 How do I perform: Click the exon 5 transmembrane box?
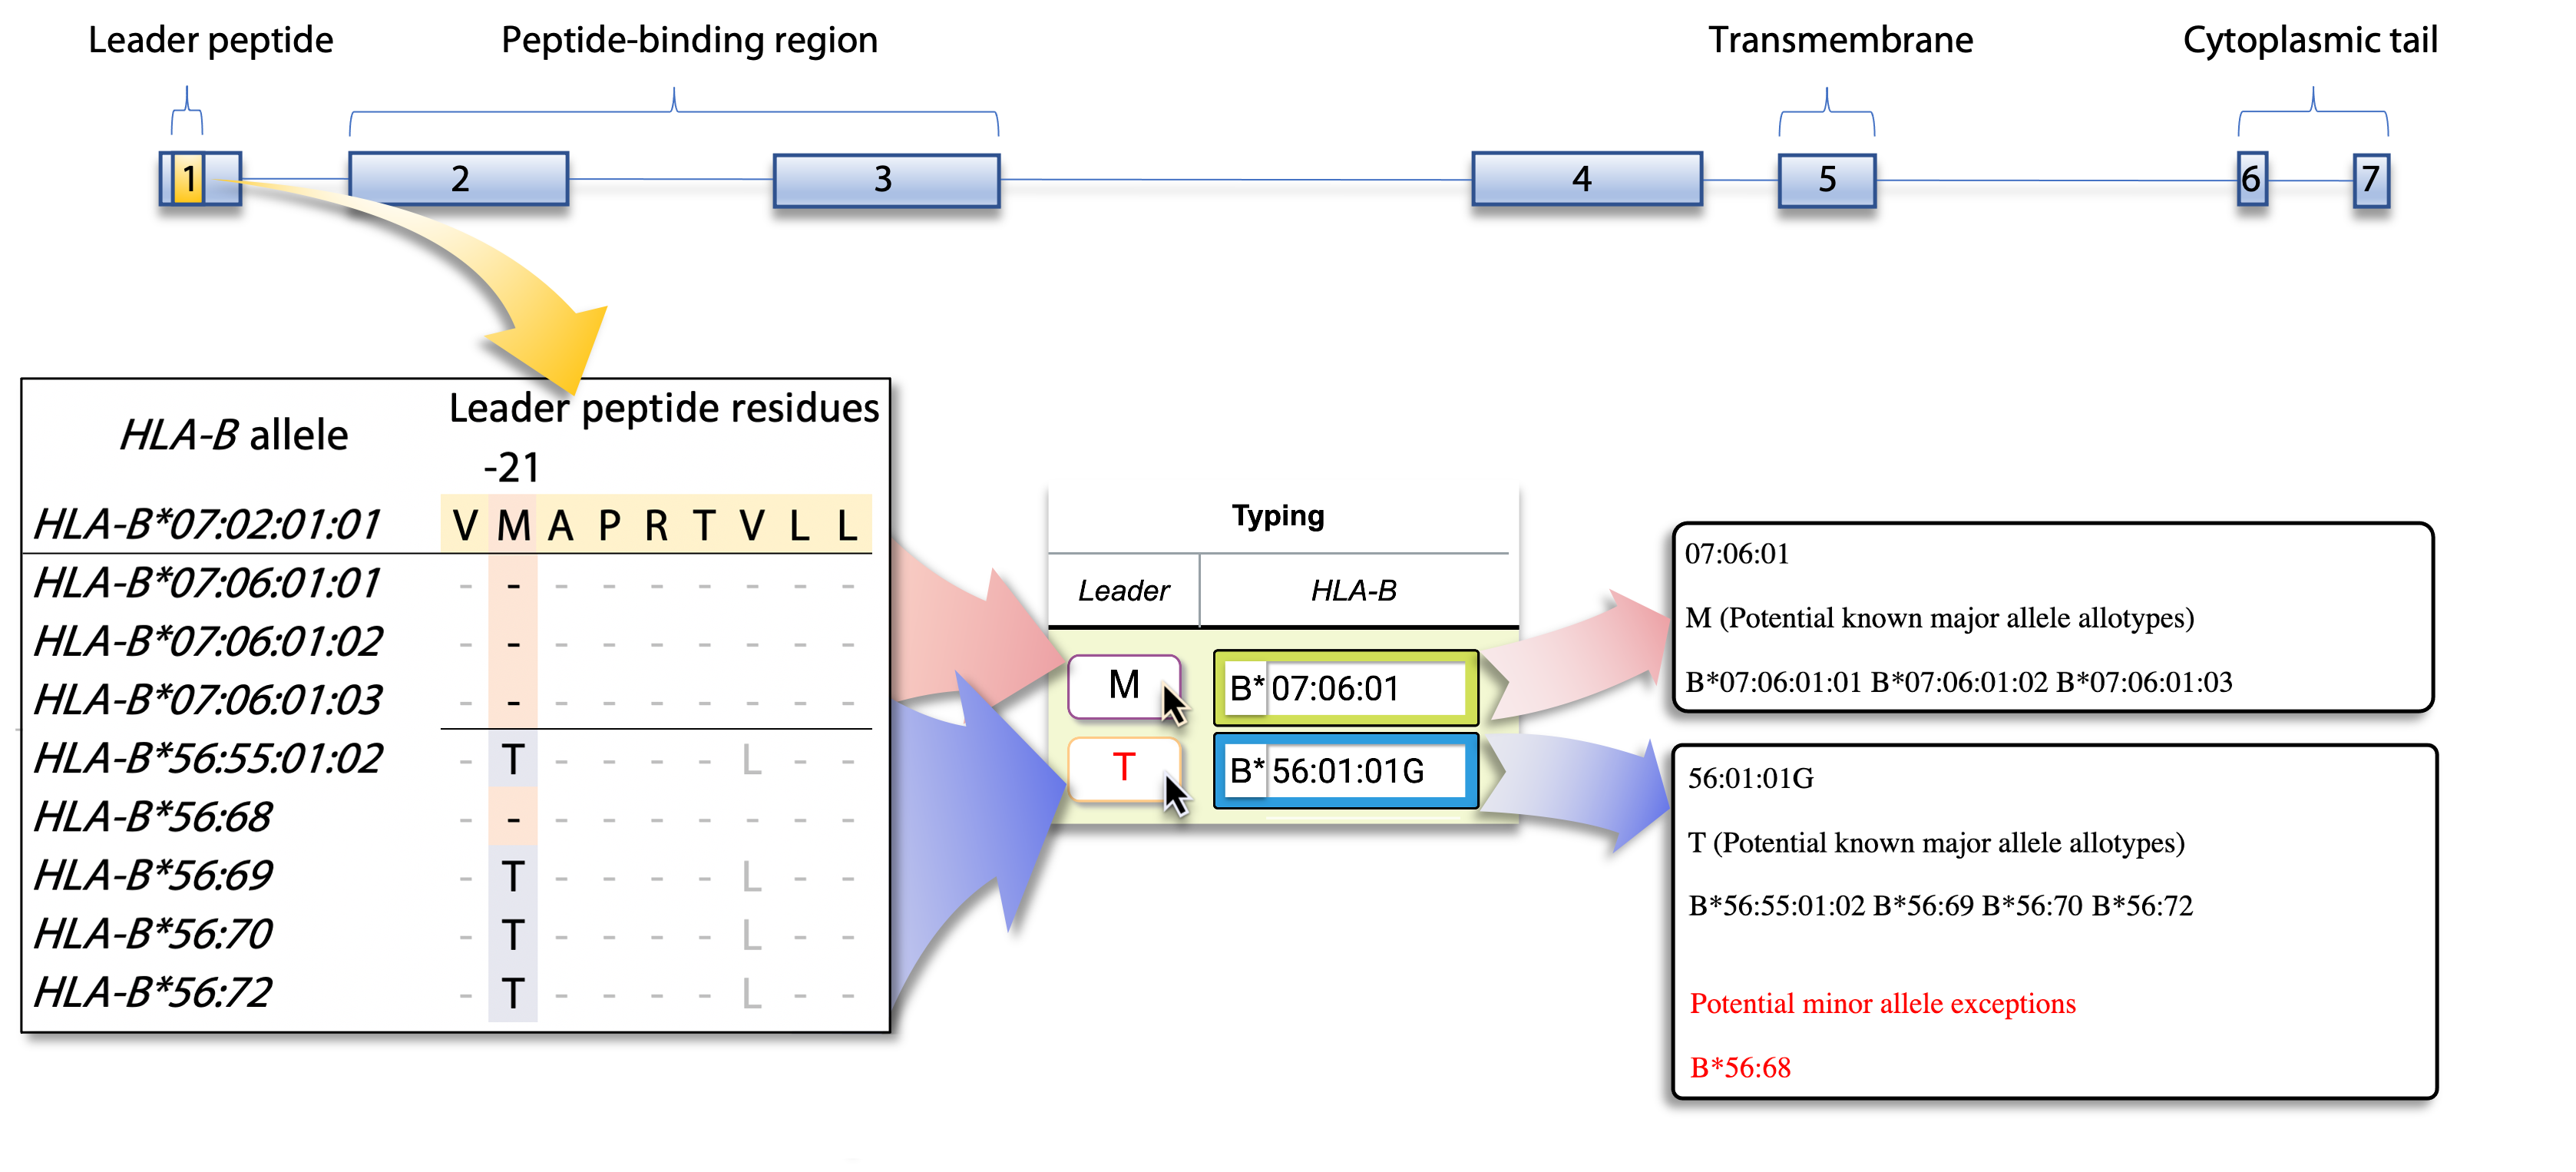[x=1826, y=180]
